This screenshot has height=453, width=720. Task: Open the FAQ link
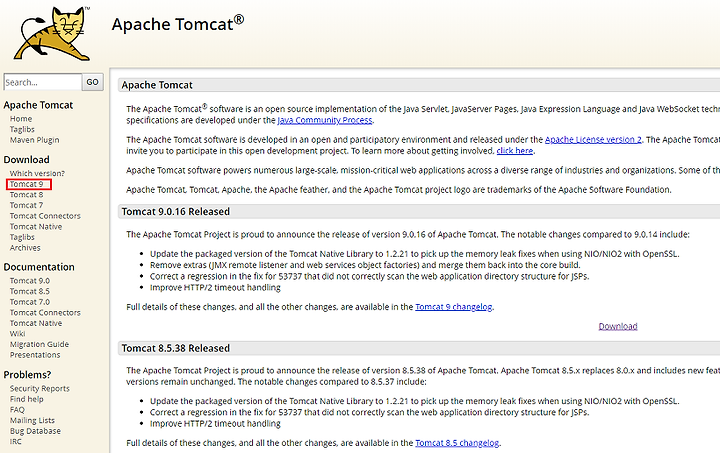coord(17,409)
